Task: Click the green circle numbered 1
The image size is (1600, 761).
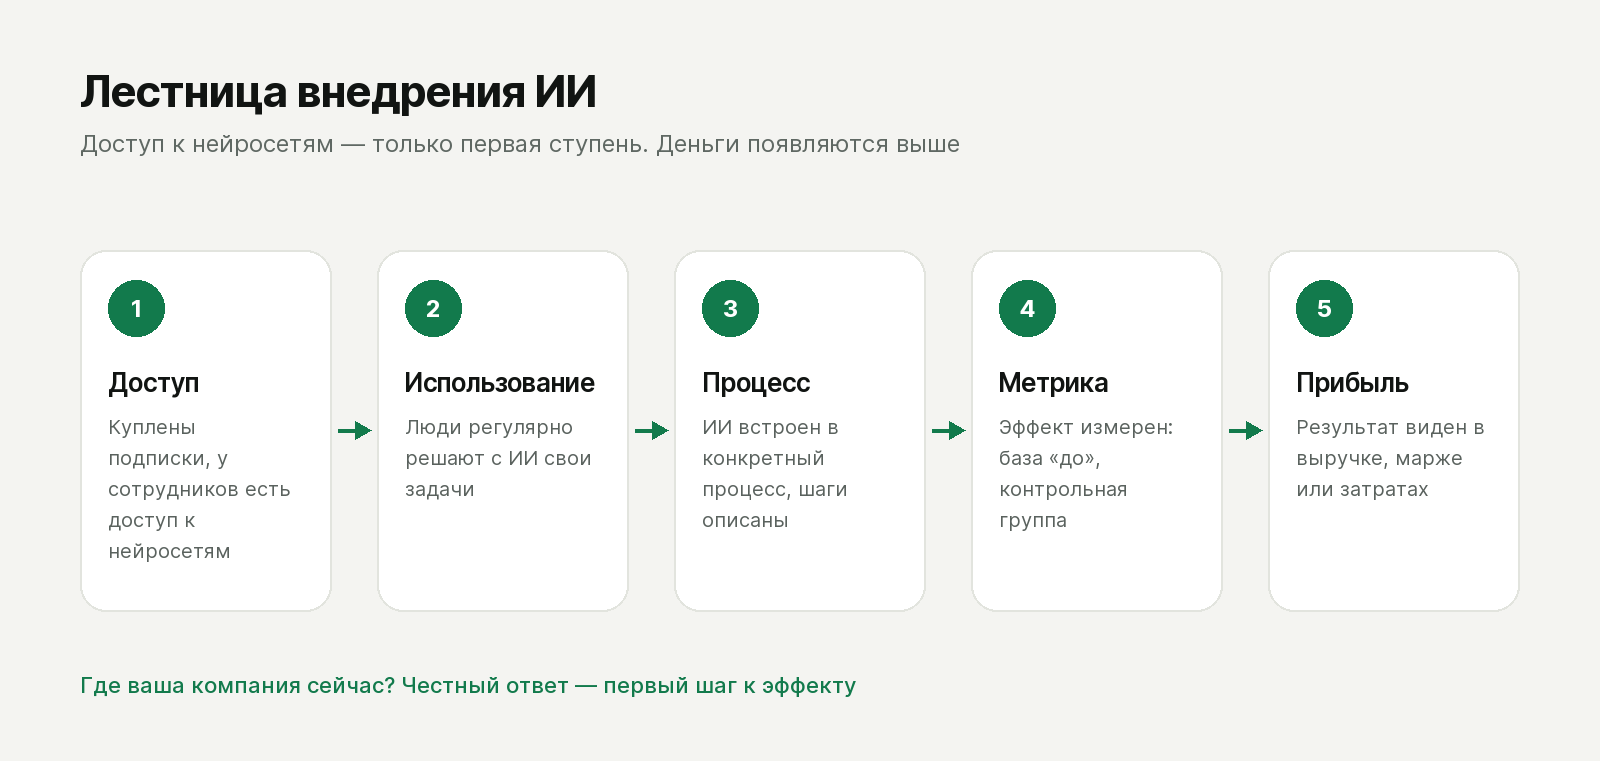Action: click(x=136, y=308)
